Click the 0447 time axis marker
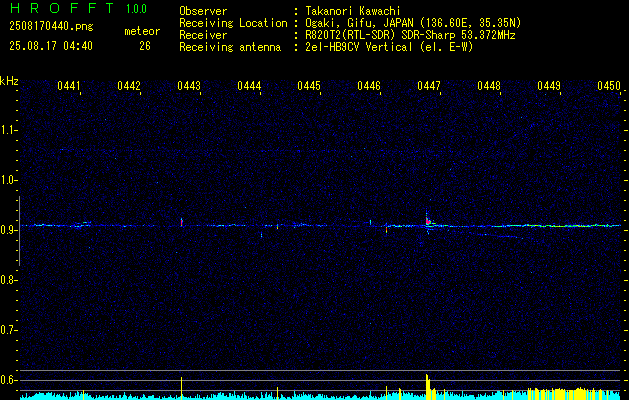 pyautogui.click(x=429, y=85)
